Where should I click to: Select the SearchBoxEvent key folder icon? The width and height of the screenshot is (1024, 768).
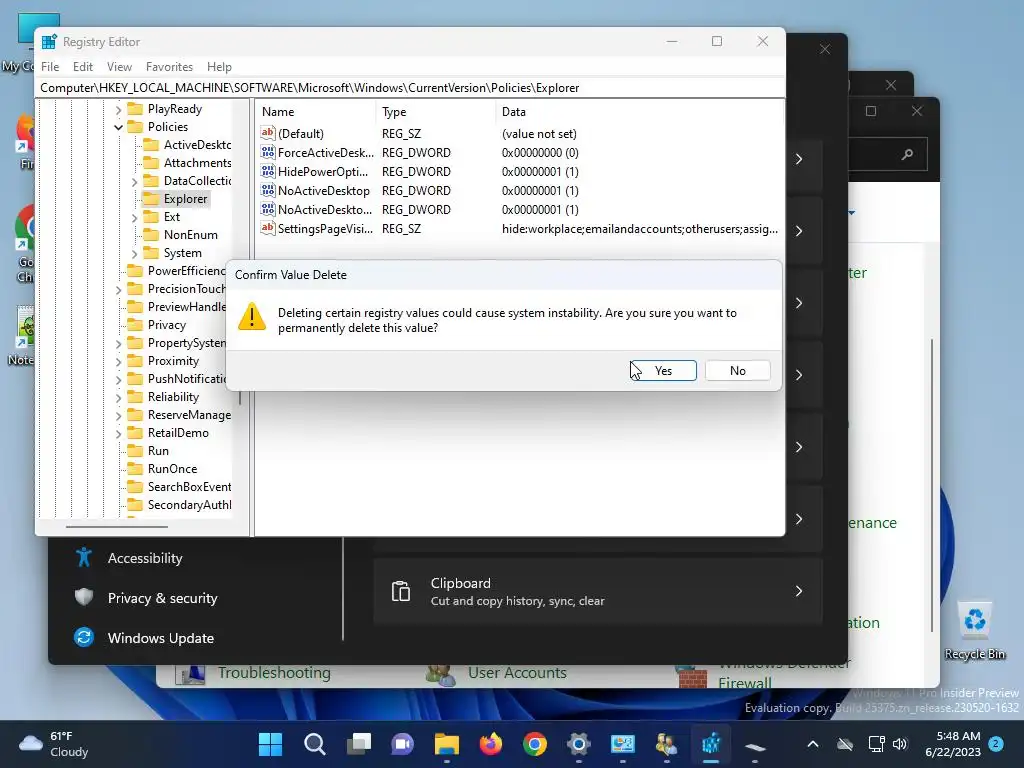[x=135, y=487]
